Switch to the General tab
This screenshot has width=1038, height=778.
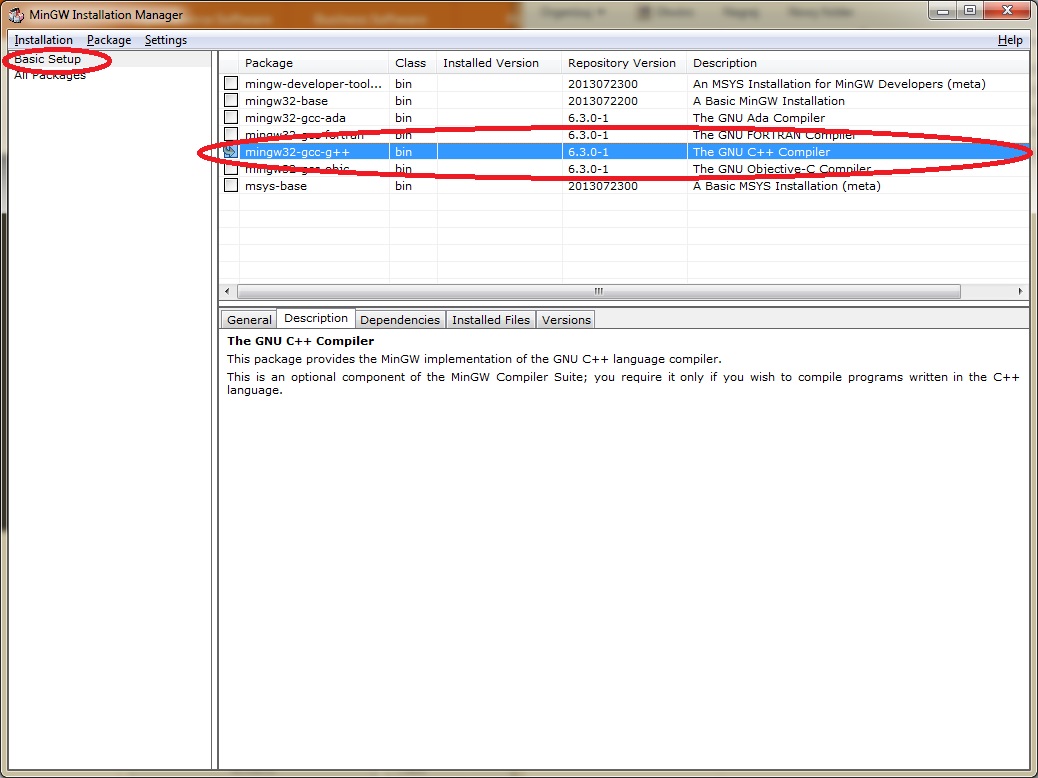click(x=249, y=320)
